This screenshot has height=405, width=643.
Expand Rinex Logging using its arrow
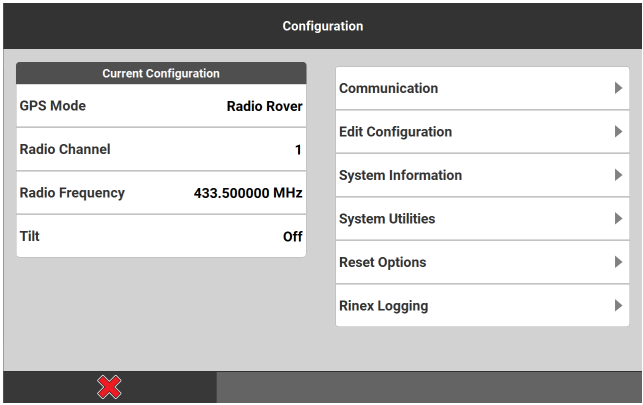coord(618,306)
